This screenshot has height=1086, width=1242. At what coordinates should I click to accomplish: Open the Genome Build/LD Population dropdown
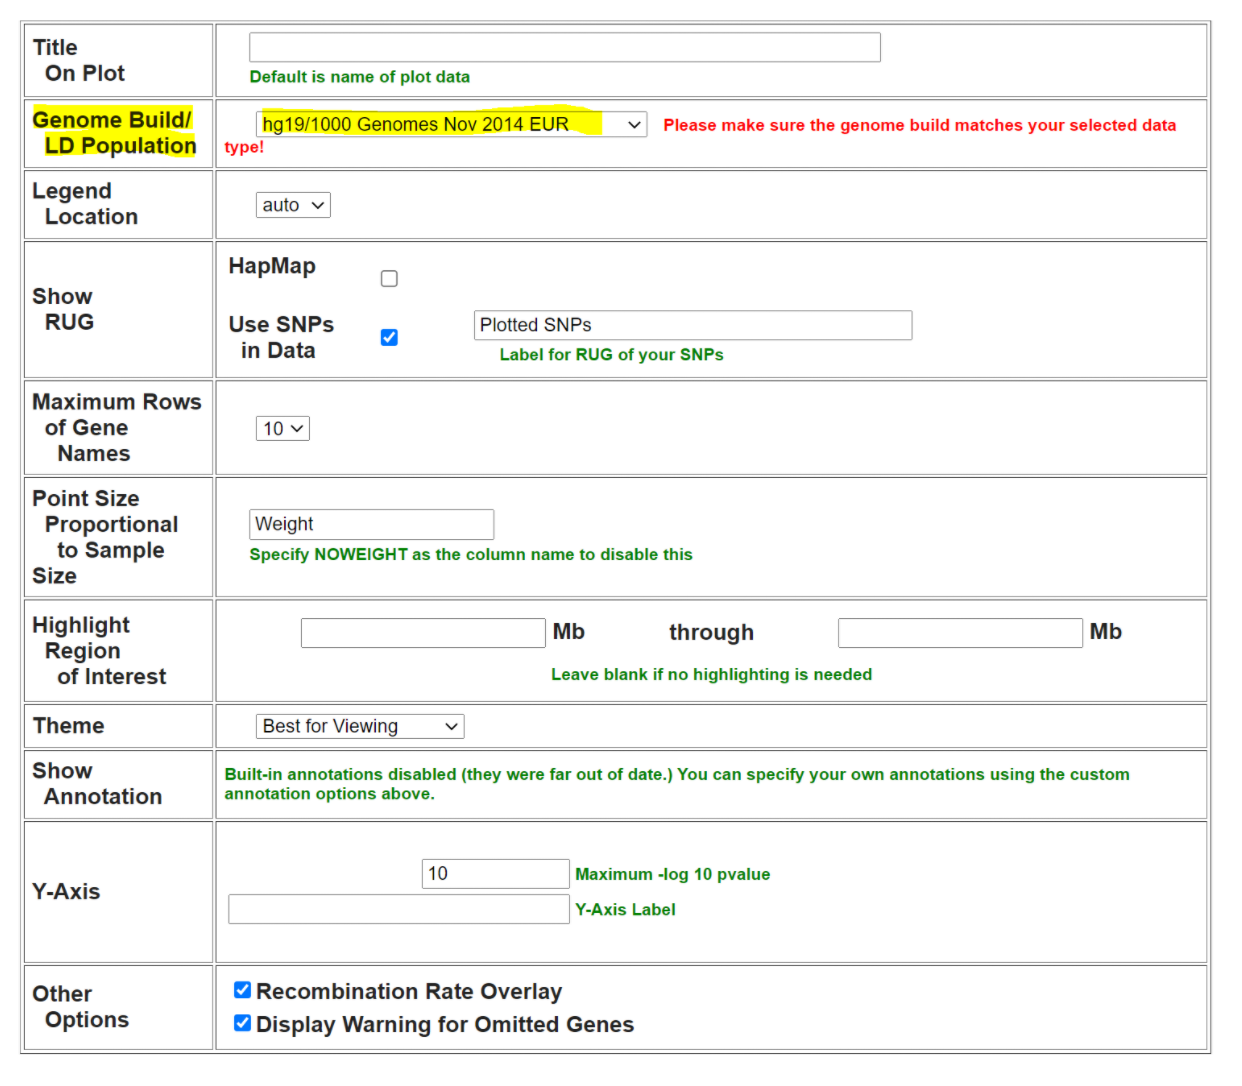tap(451, 124)
